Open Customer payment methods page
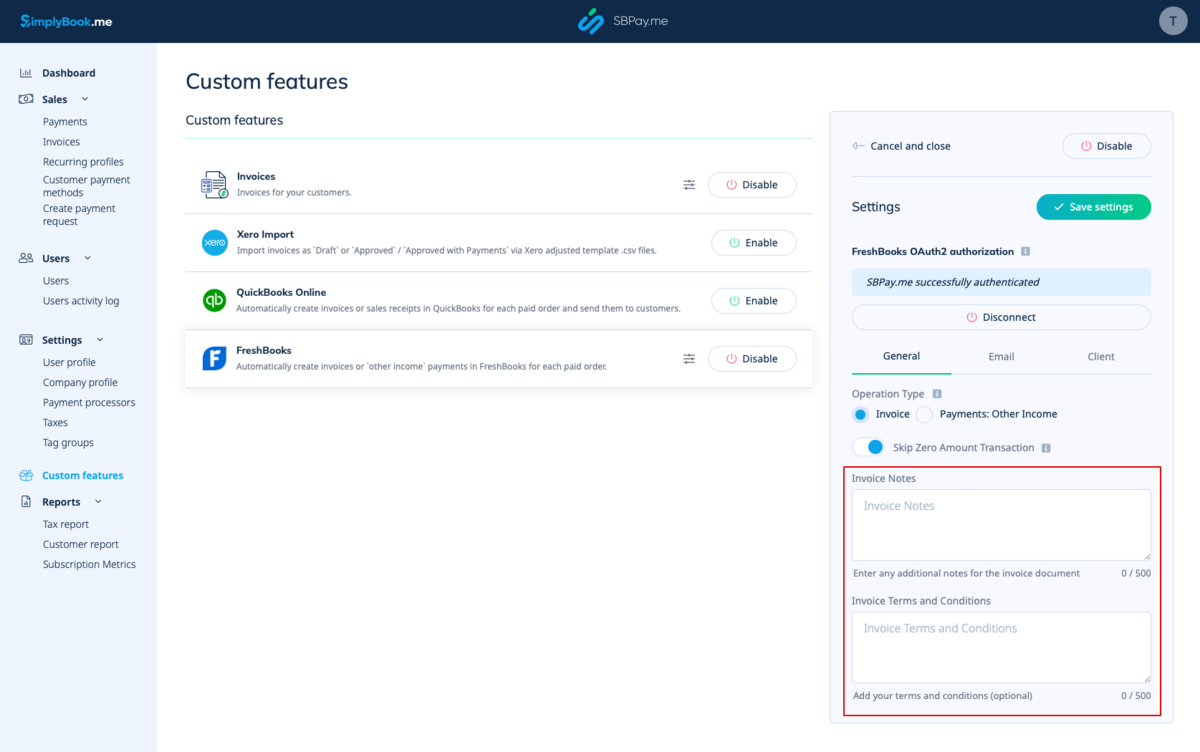This screenshot has height=752, width=1200. 86,186
